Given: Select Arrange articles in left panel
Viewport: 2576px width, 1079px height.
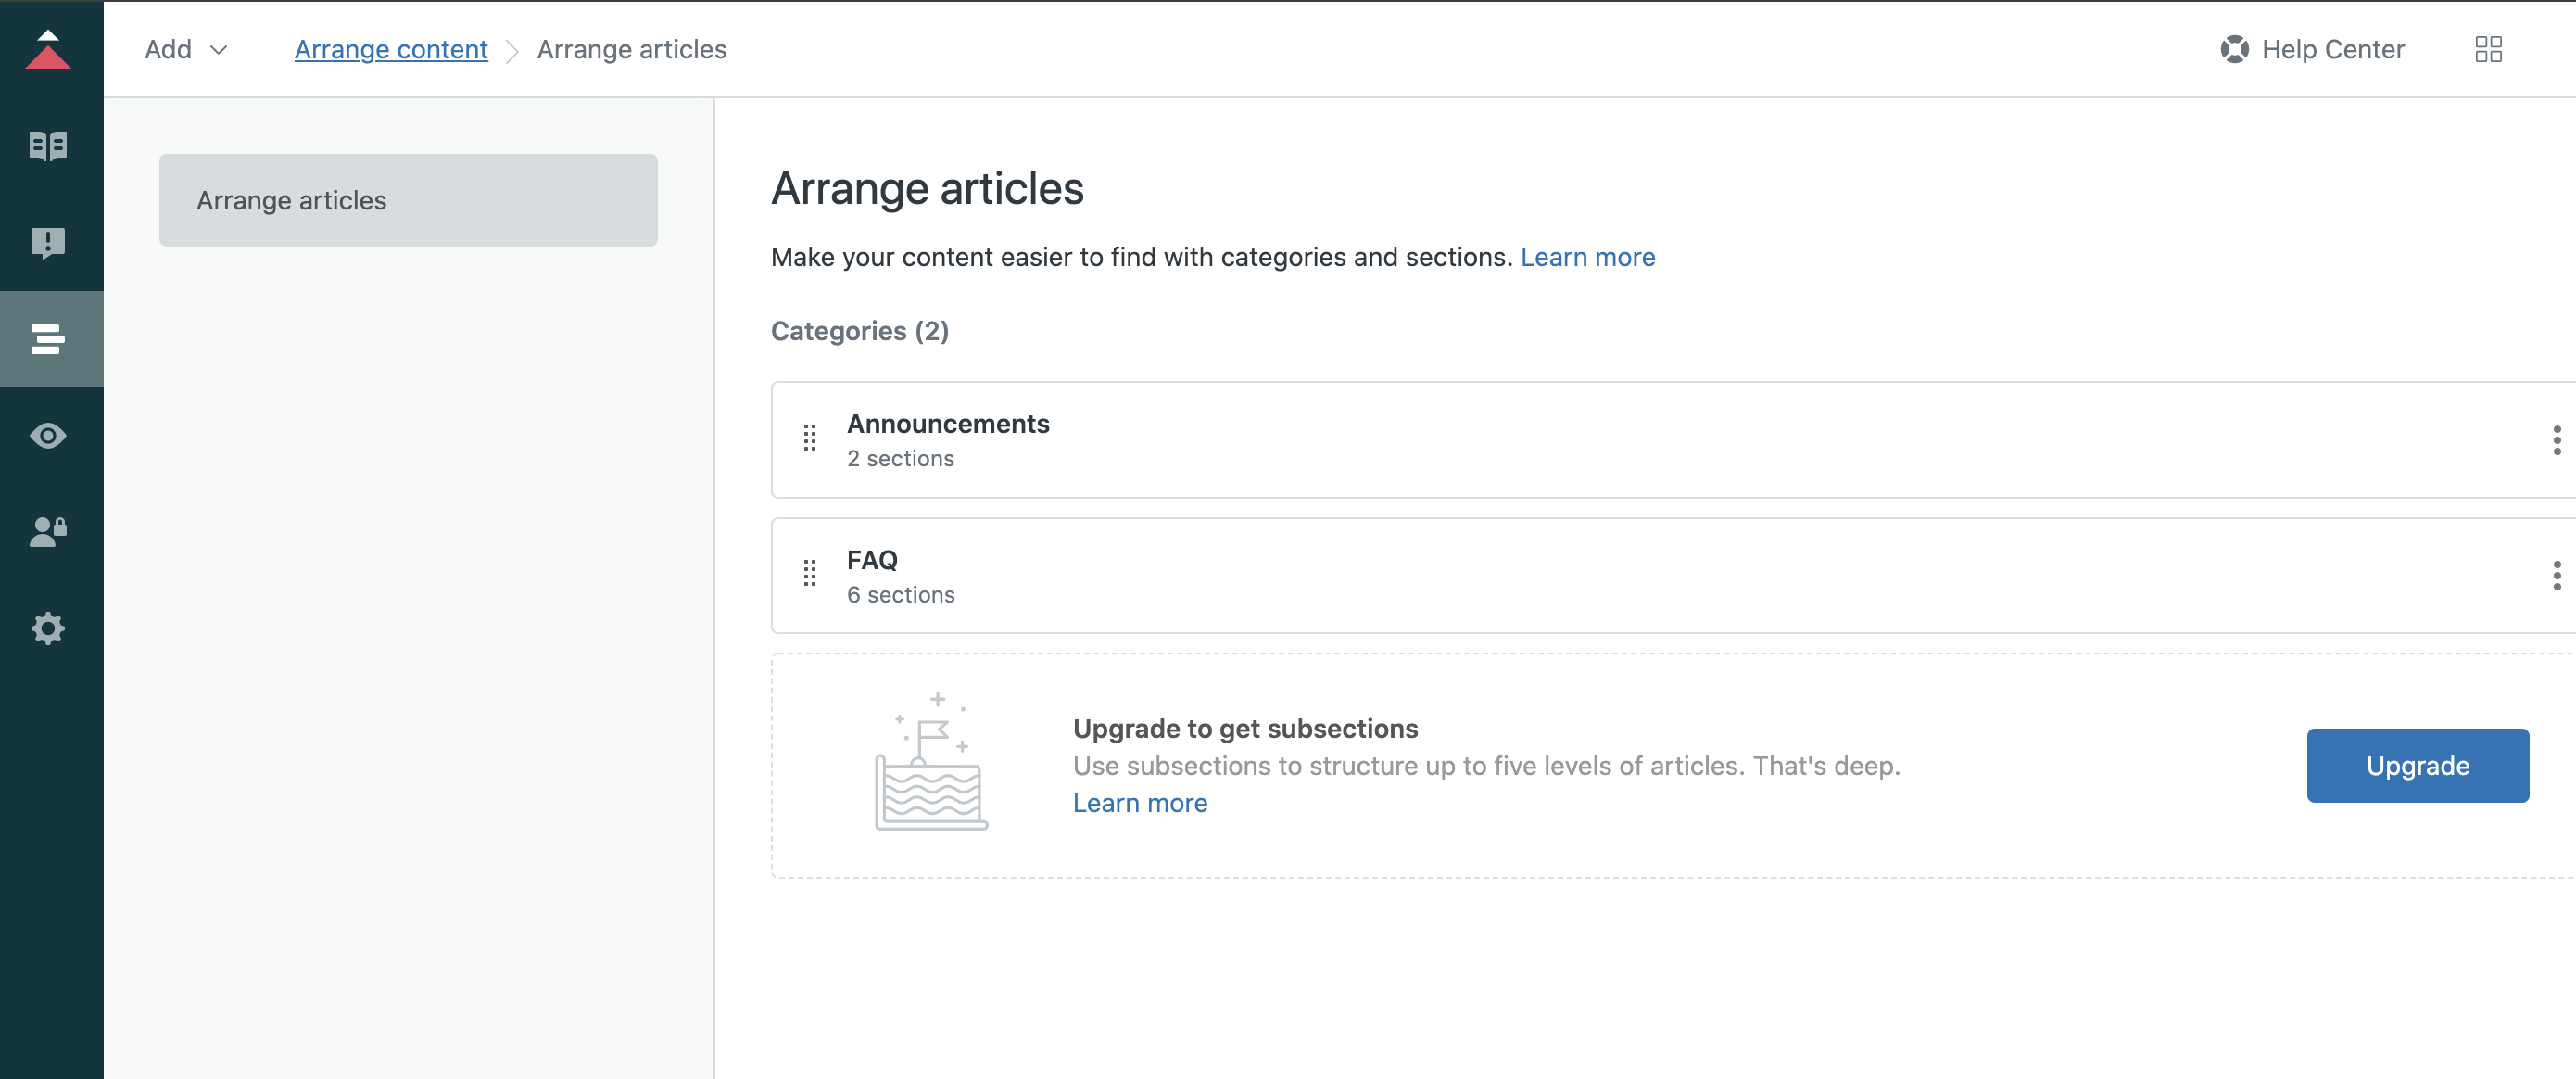Looking at the screenshot, I should (408, 200).
